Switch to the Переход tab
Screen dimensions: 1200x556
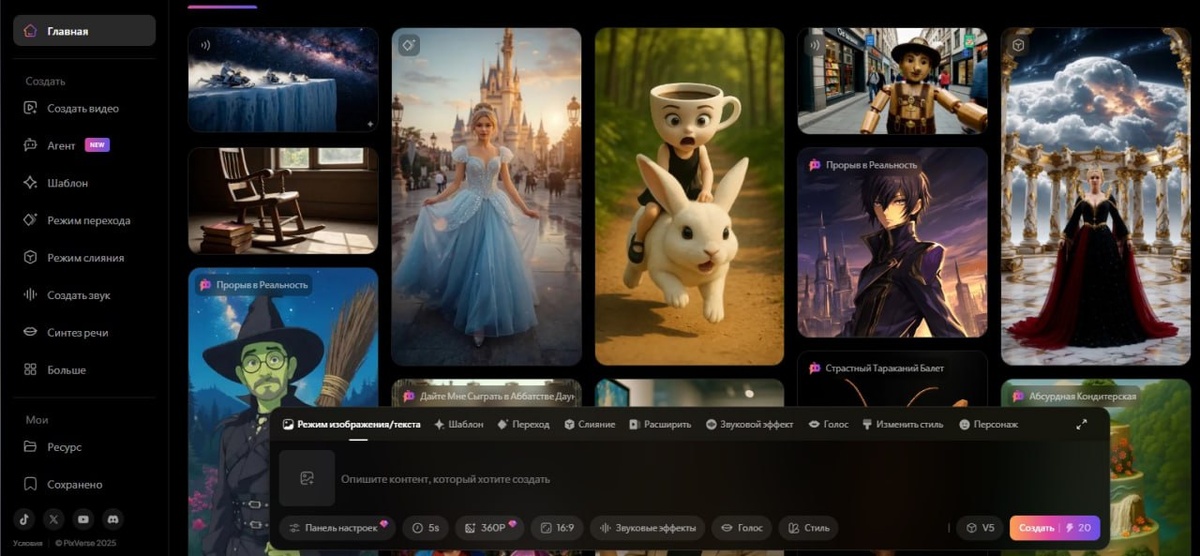pyautogui.click(x=523, y=424)
